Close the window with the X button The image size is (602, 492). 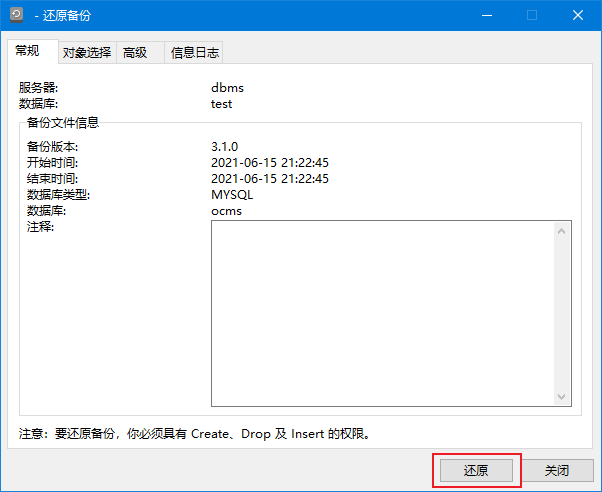pos(578,15)
